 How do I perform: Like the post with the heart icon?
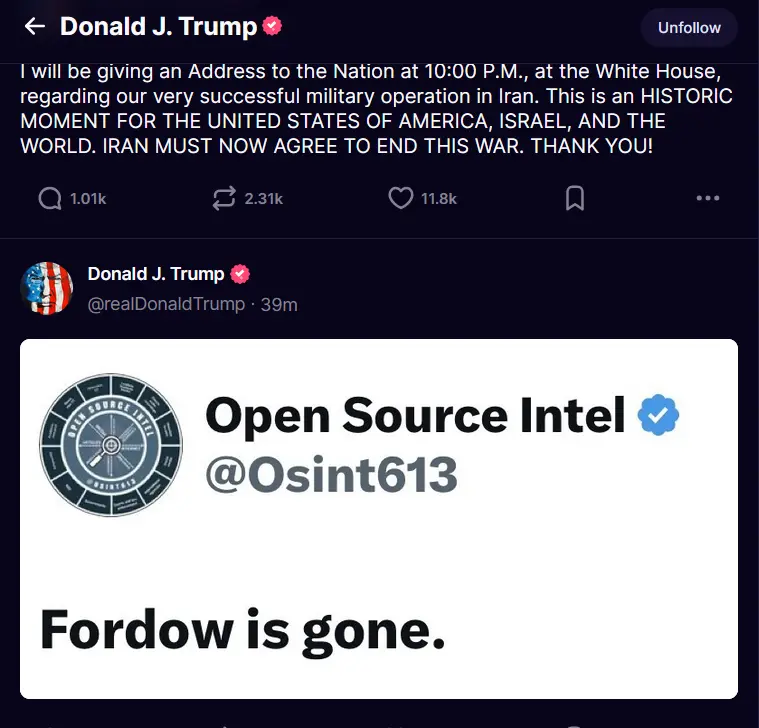click(400, 199)
